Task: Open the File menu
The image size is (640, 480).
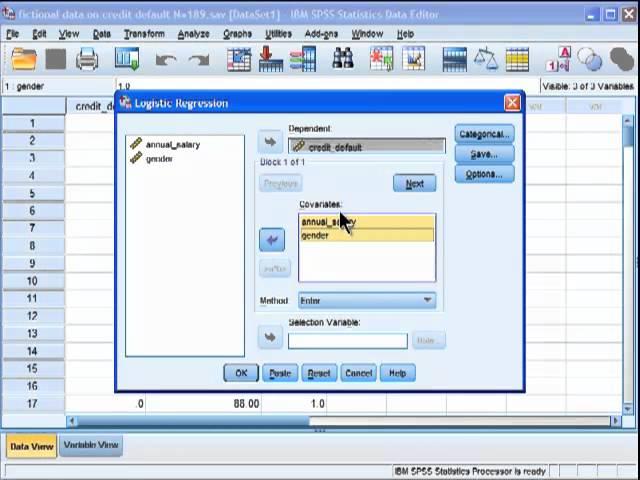Action: coord(13,34)
